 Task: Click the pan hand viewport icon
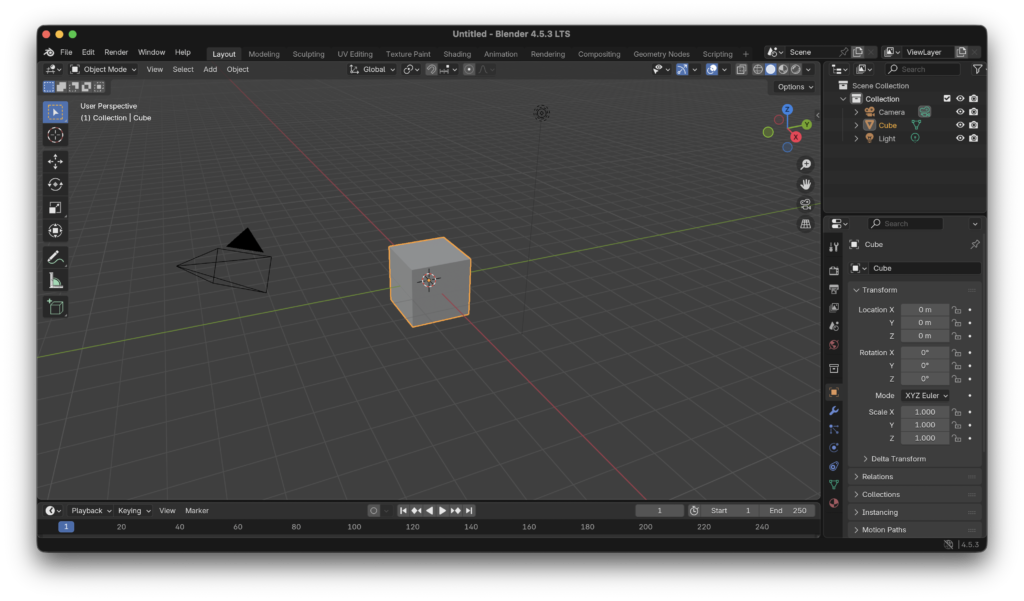pos(805,184)
